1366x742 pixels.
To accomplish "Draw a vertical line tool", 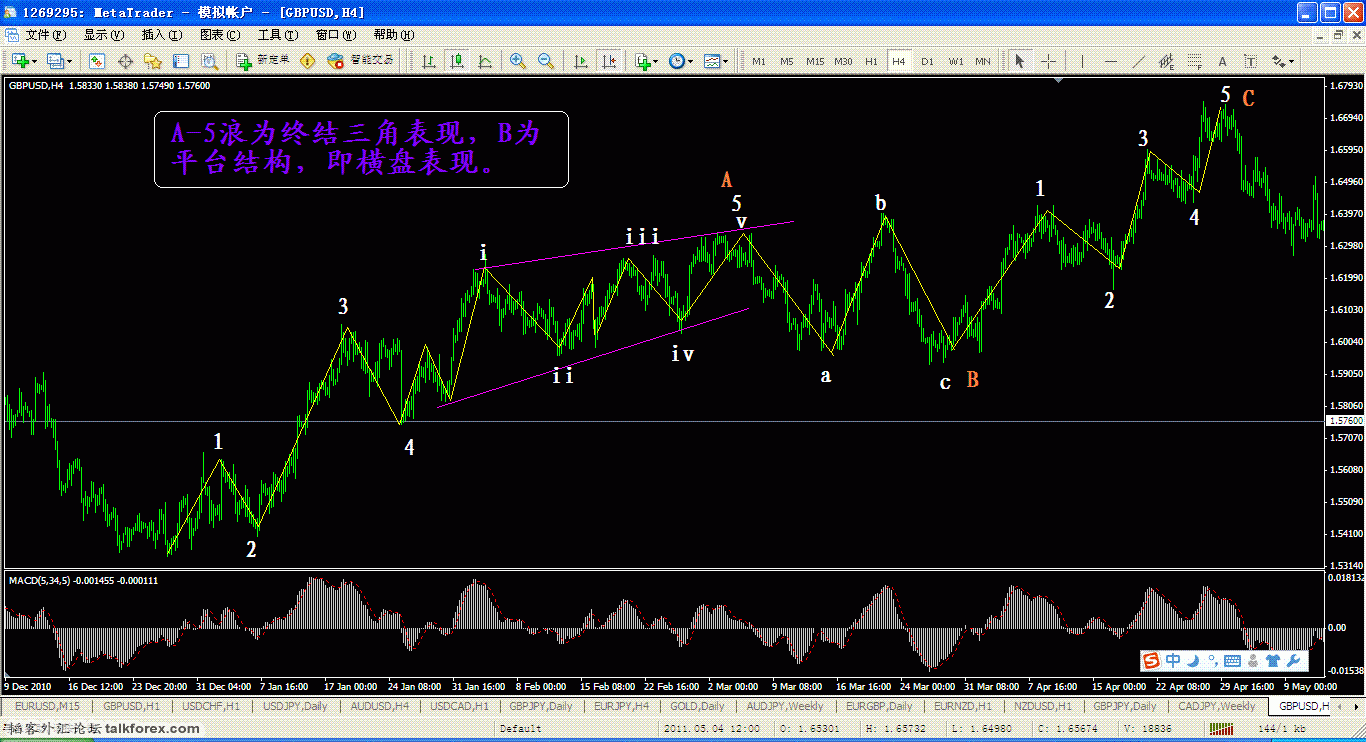I will 1081,61.
